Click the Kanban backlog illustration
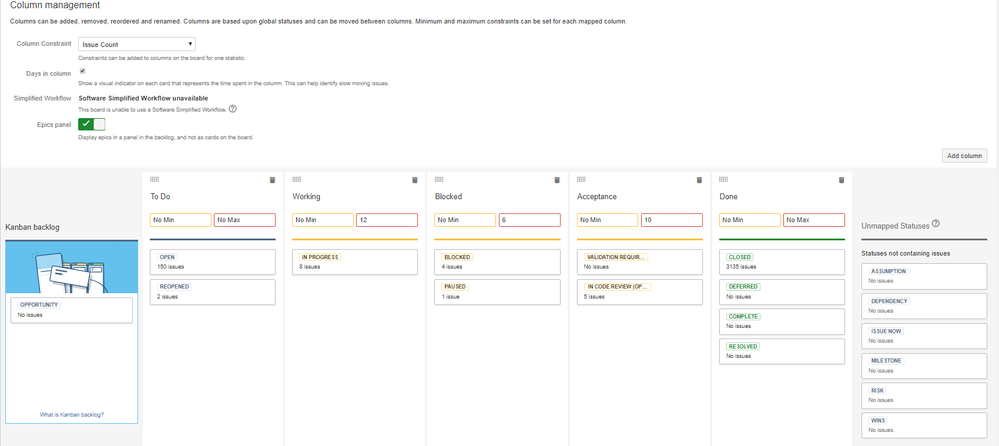999x446 pixels. coord(72,267)
